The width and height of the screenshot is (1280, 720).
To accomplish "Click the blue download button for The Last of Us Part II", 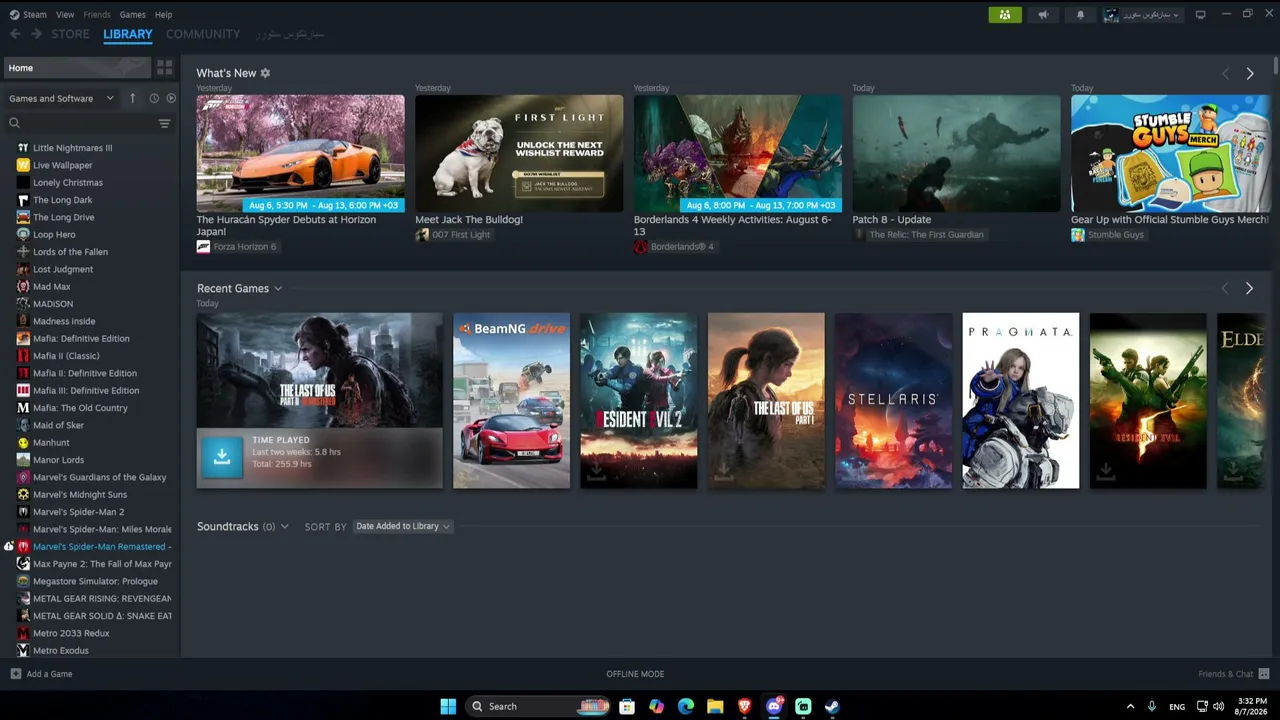I will 222,457.
